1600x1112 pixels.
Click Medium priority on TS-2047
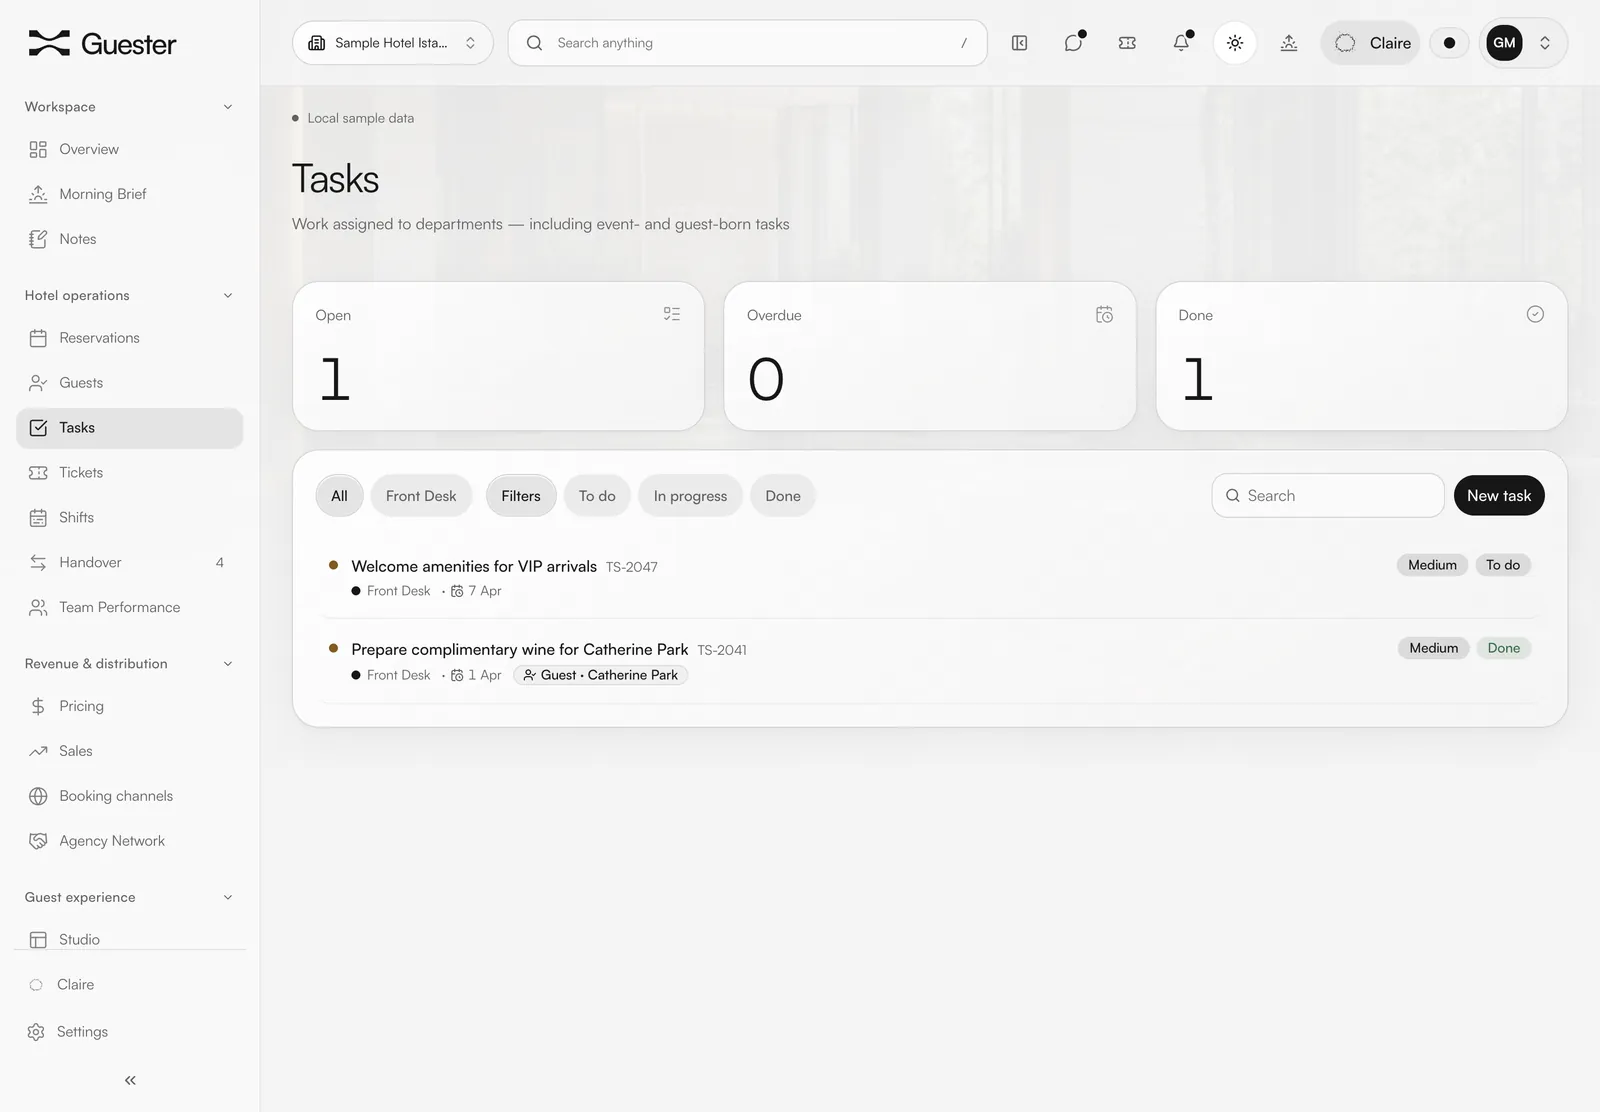(1432, 565)
